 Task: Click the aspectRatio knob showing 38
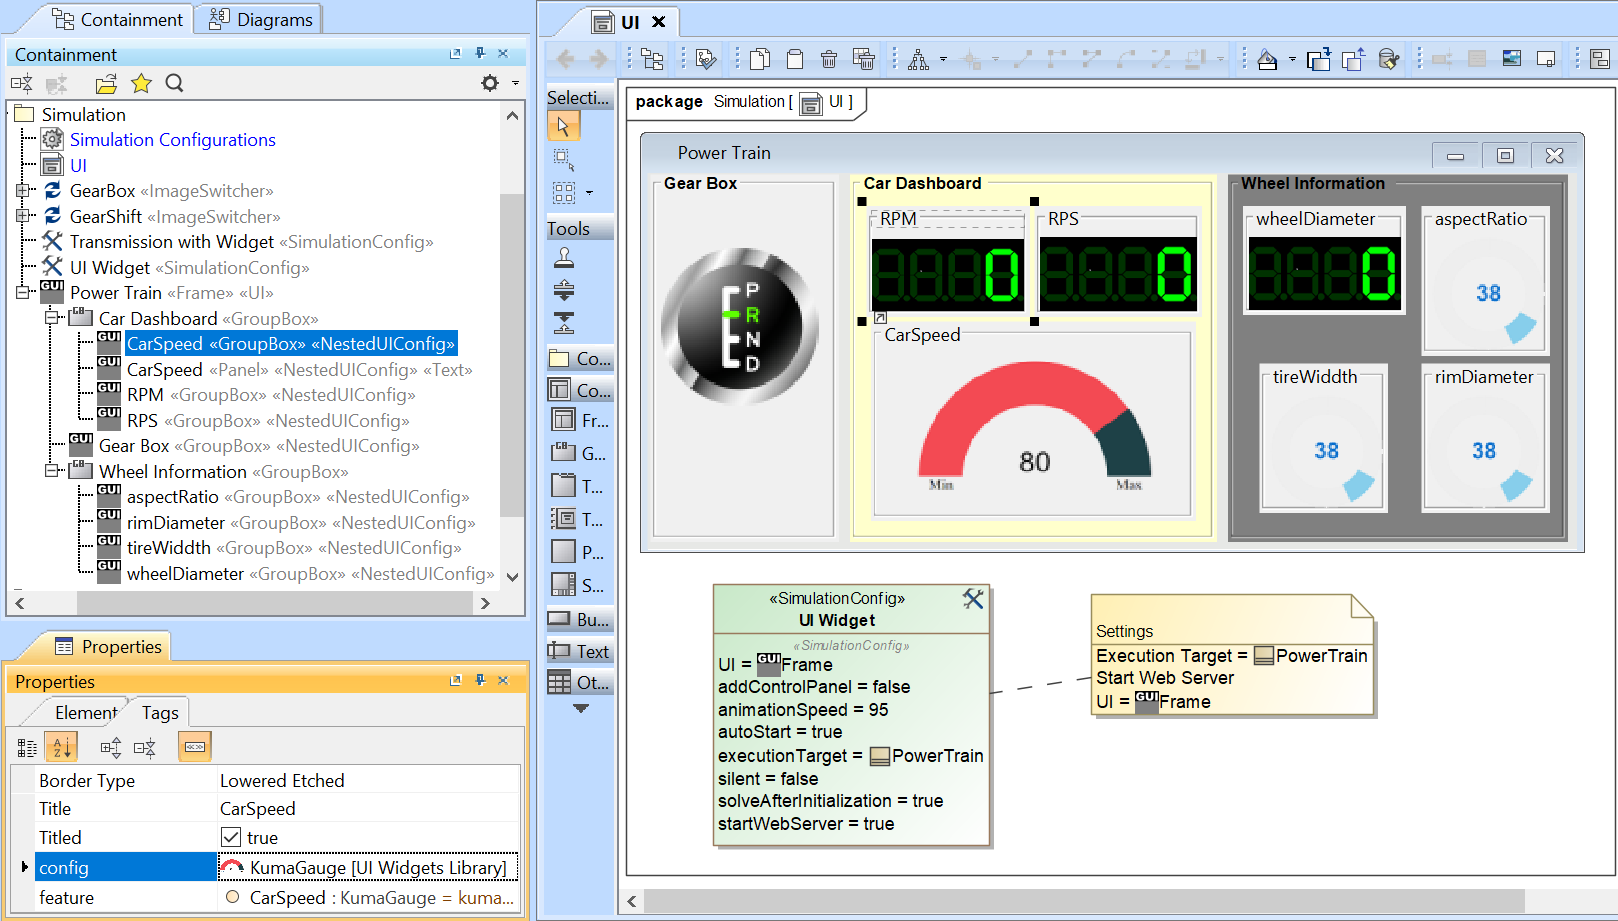(x=1487, y=294)
